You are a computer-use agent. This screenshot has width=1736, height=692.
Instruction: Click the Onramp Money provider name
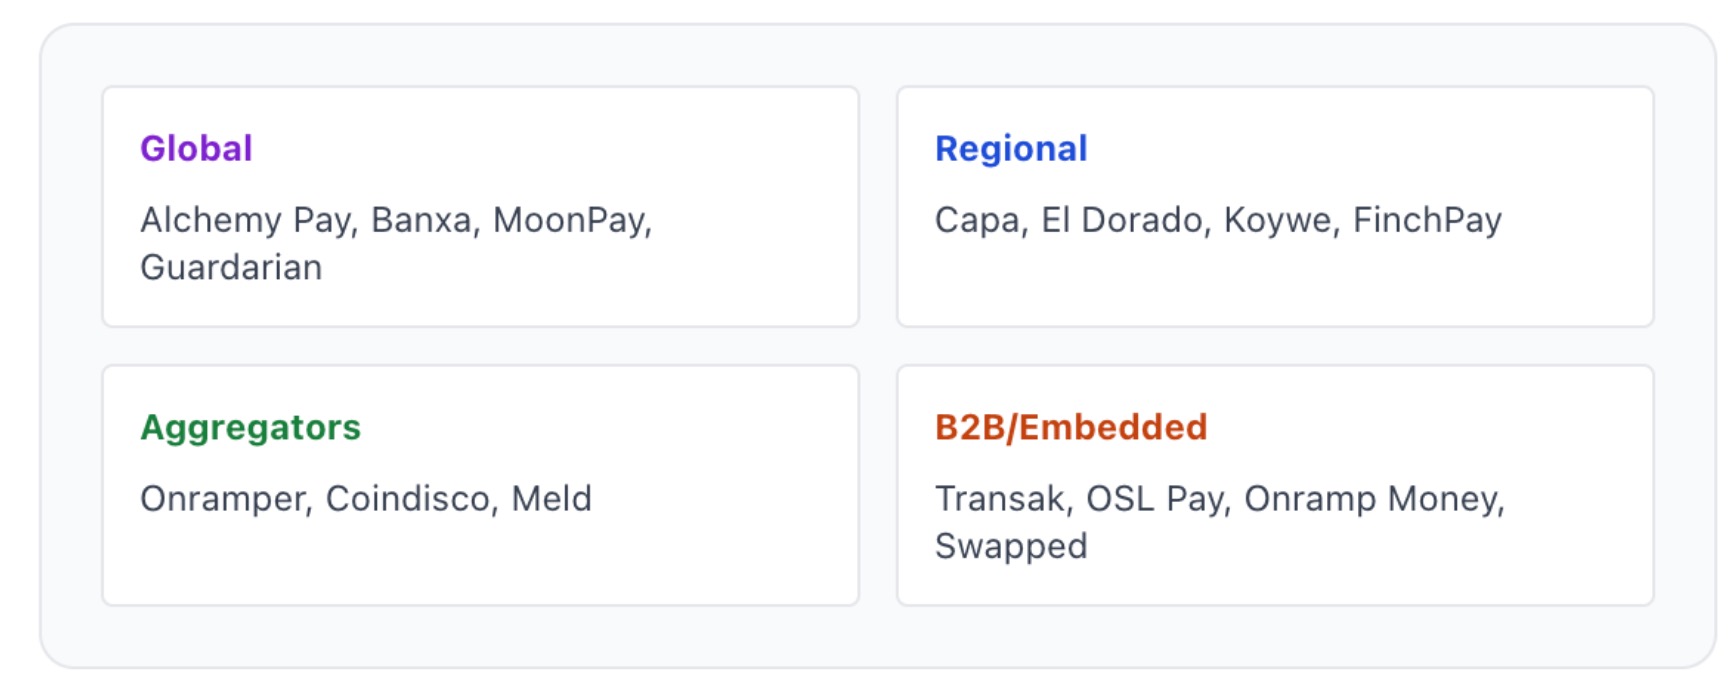point(1373,499)
